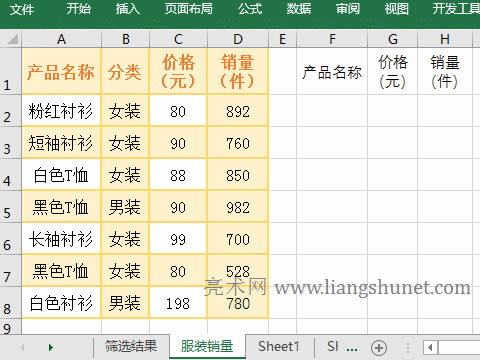Screen dimensions: 480x360
Task: Open the 插入 ribbon tab
Action: tap(128, 9)
